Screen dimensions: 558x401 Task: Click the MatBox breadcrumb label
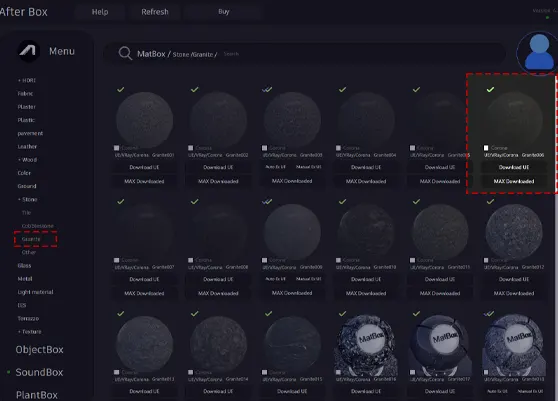(x=151, y=54)
